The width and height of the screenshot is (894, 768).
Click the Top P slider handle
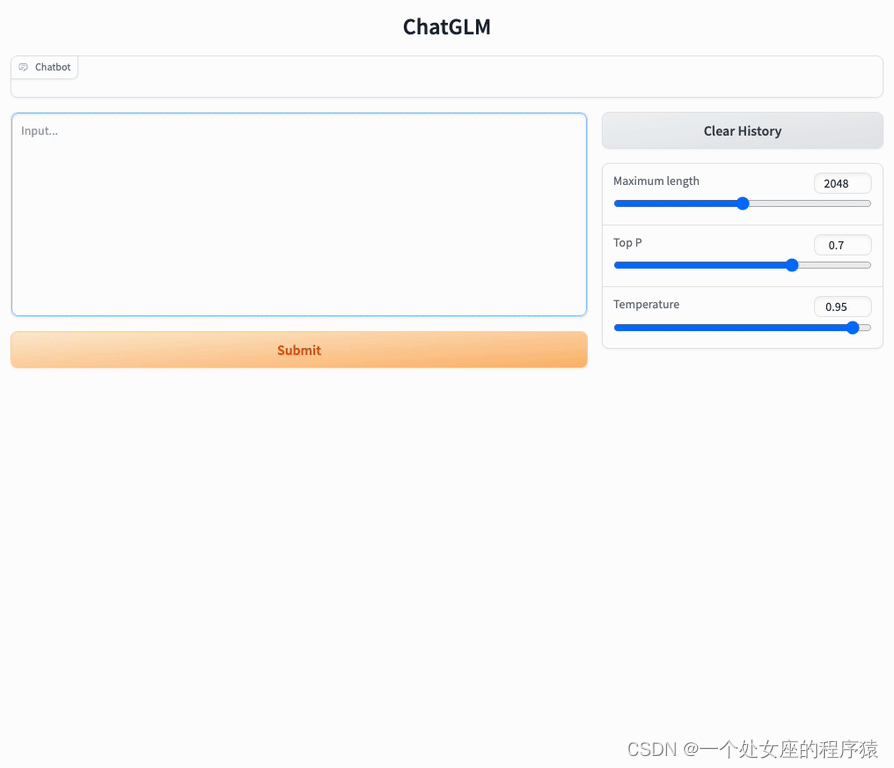(791, 265)
